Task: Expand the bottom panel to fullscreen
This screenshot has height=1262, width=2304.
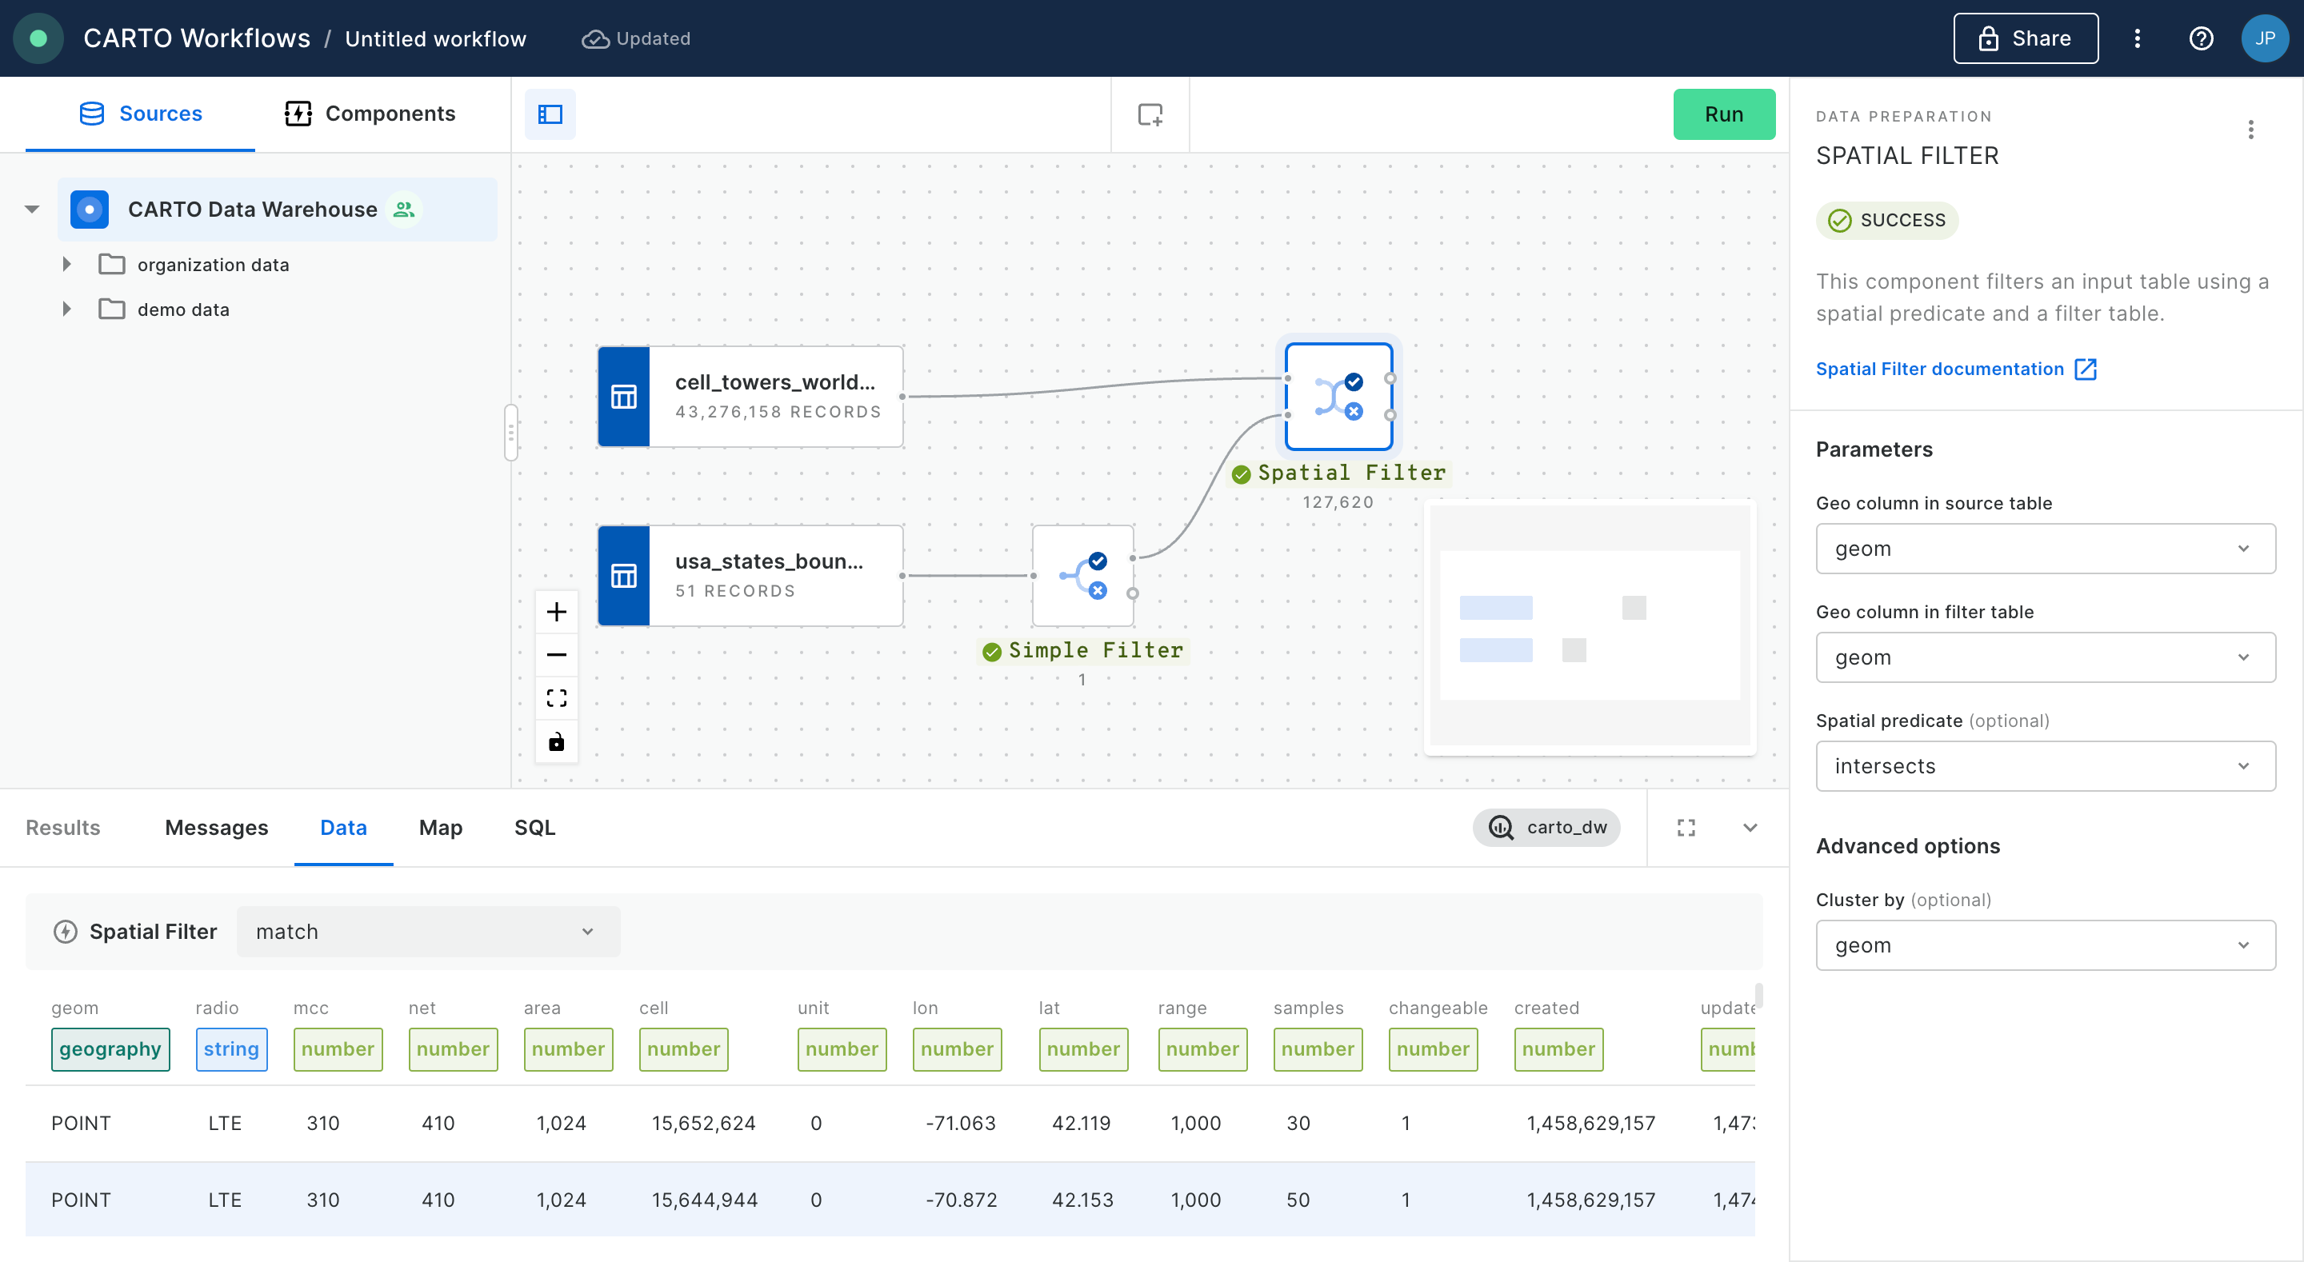Action: tap(1686, 827)
